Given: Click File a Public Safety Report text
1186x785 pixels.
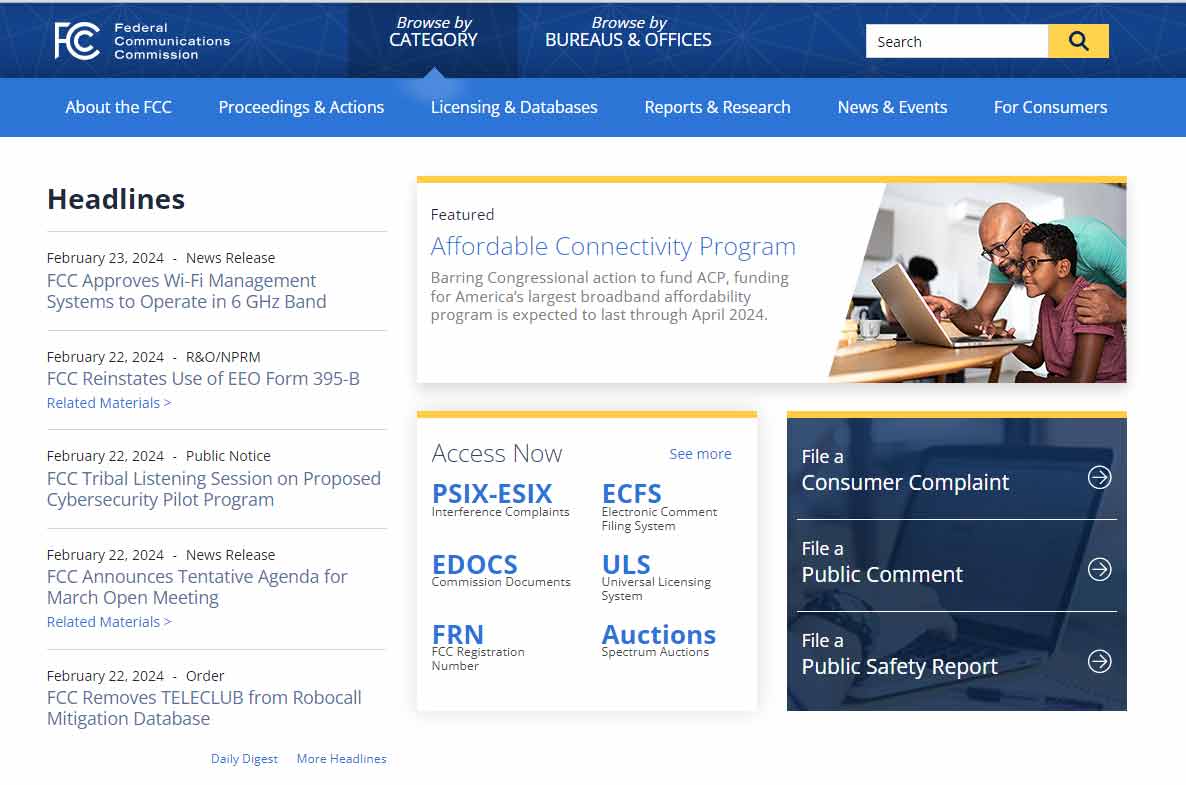Looking at the screenshot, I should (x=899, y=655).
